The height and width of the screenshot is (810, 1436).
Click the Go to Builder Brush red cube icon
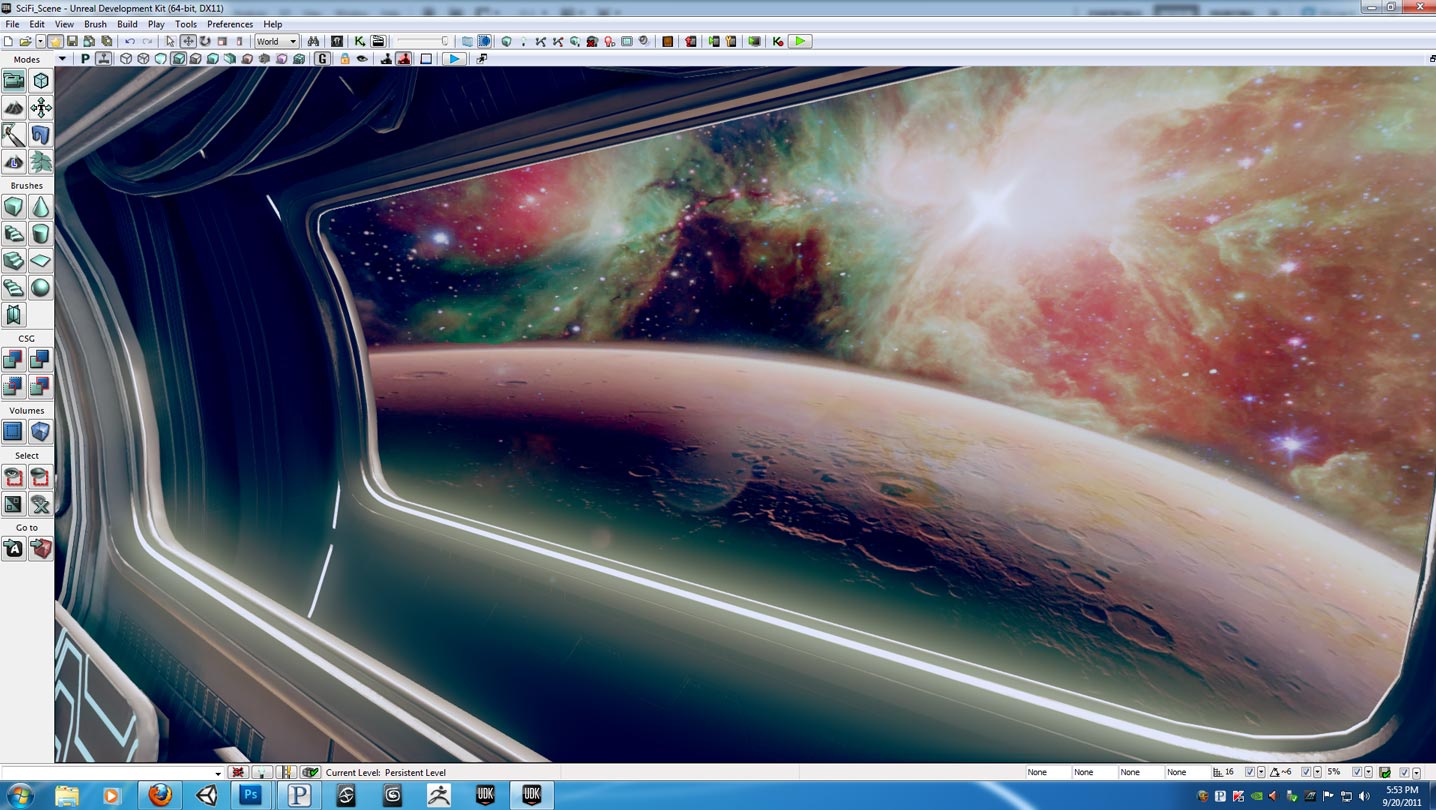41,549
